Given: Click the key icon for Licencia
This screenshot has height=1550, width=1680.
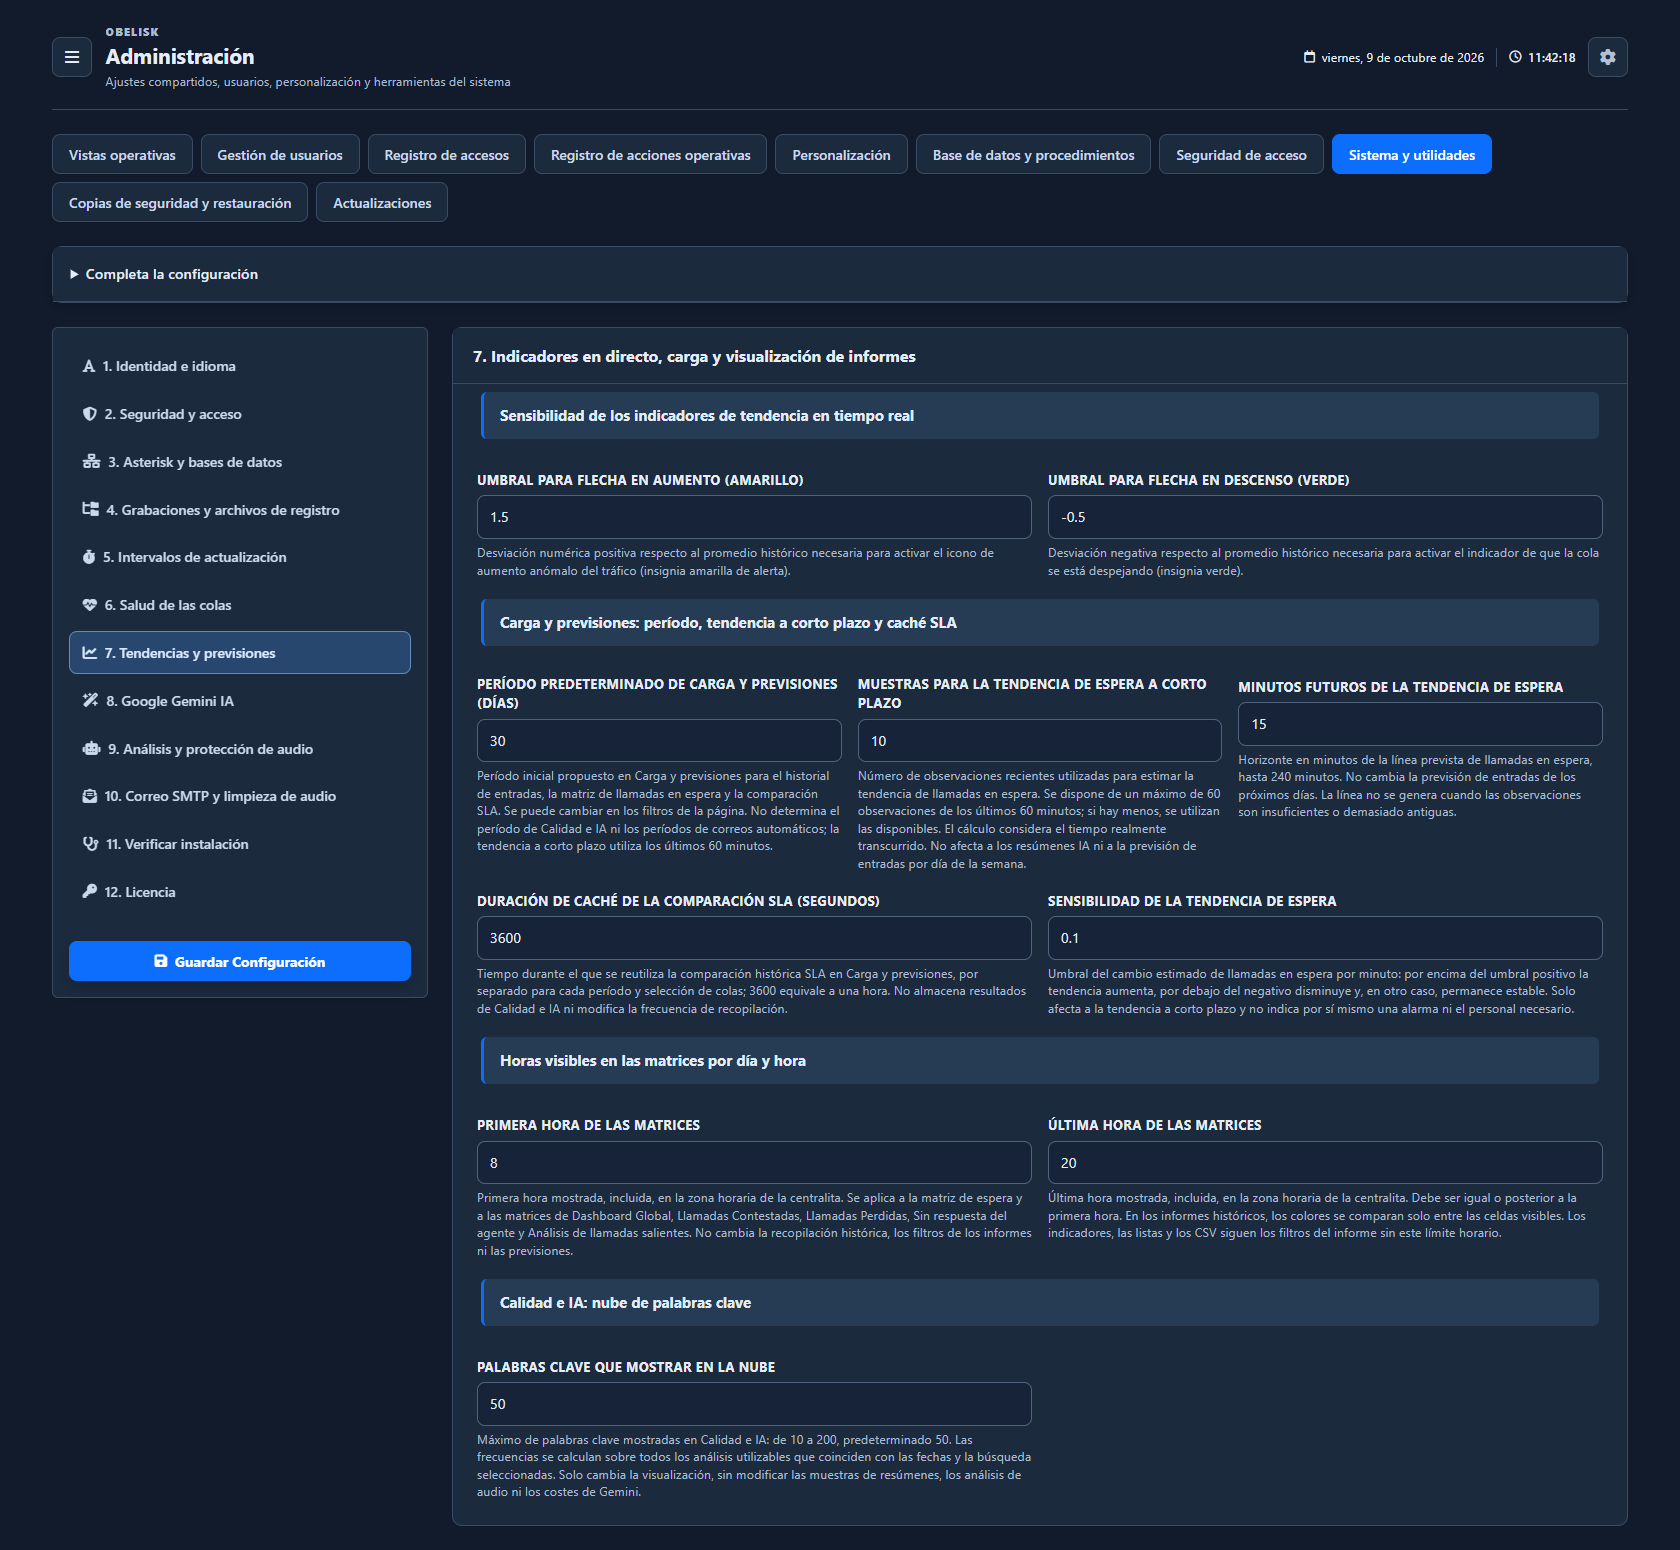Looking at the screenshot, I should pyautogui.click(x=90, y=892).
